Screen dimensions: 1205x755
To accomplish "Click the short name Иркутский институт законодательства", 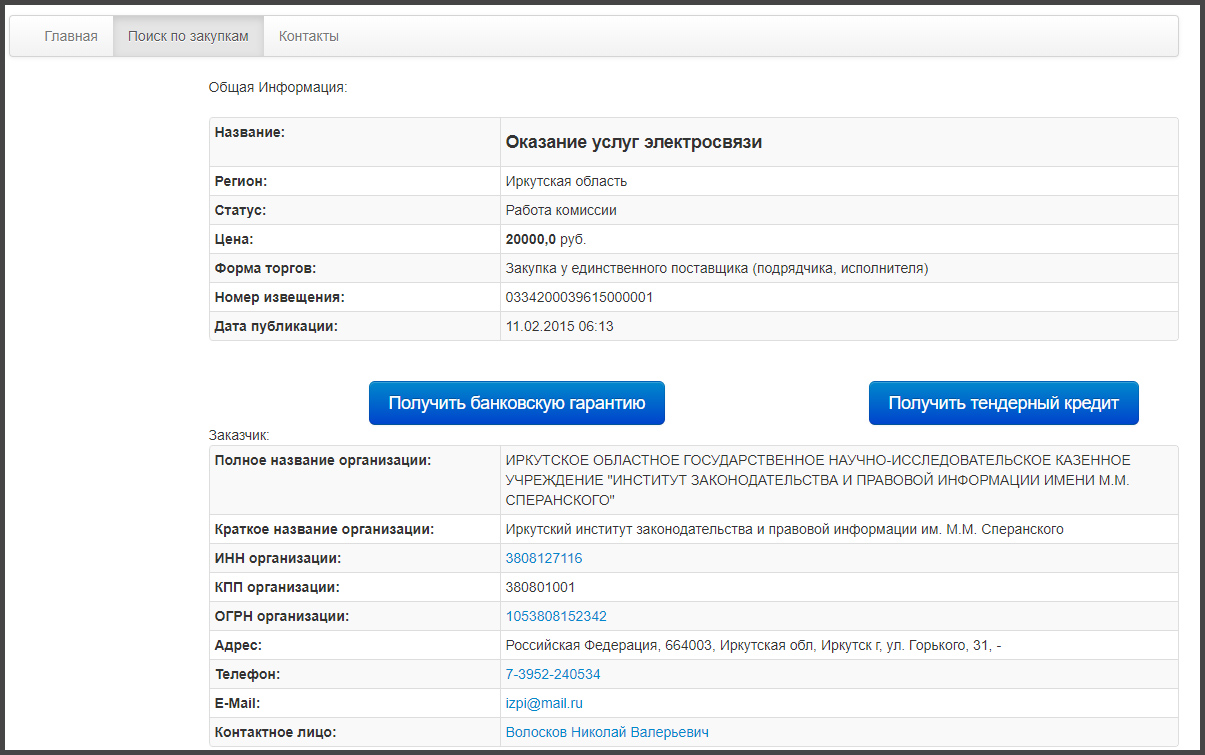I will [x=785, y=529].
